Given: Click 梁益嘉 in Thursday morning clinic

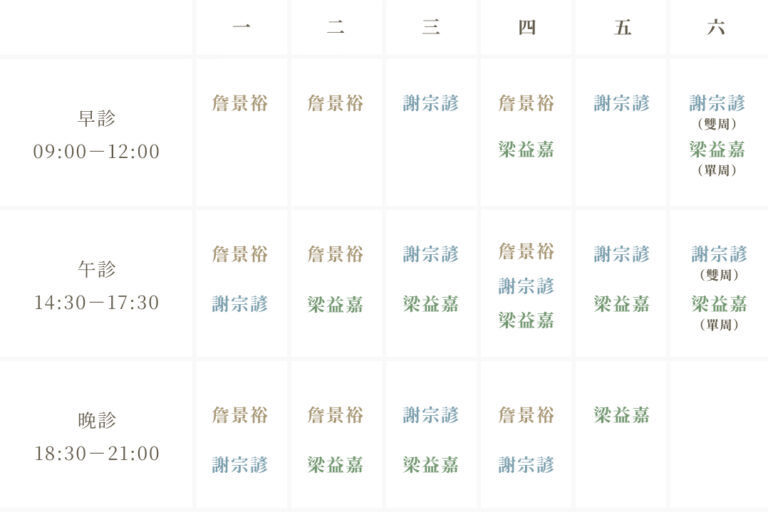Looking at the screenshot, I should coord(526,149).
